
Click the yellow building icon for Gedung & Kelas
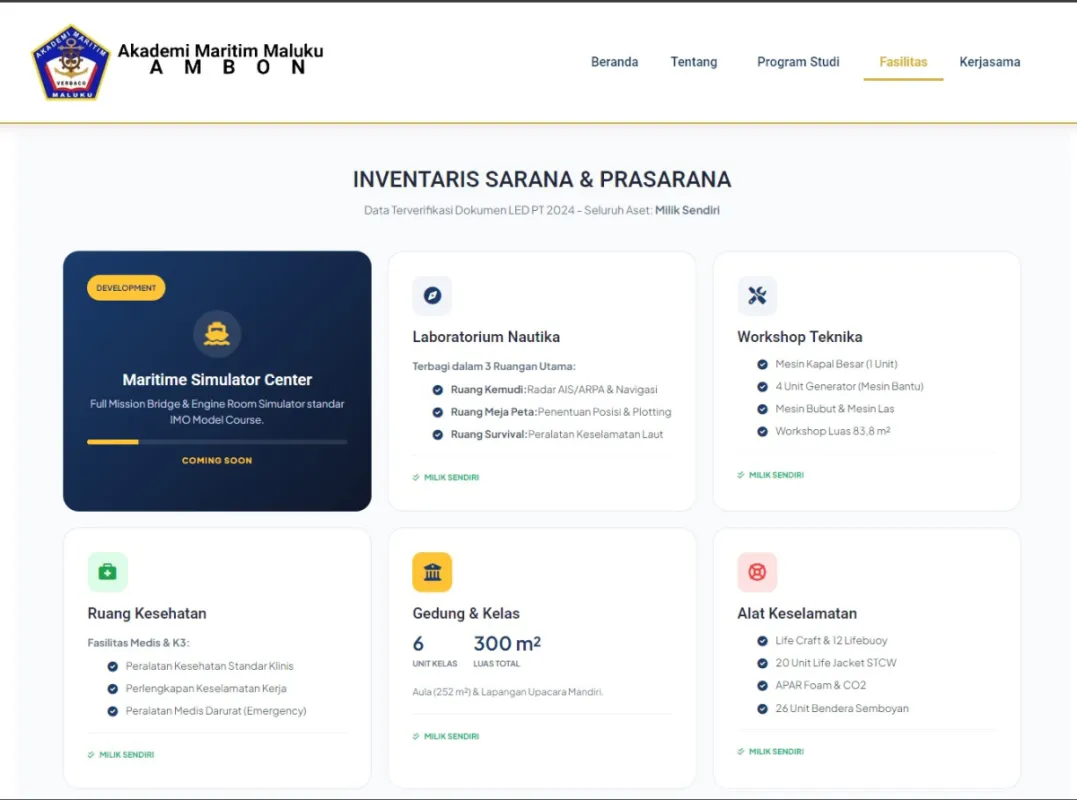(432, 572)
